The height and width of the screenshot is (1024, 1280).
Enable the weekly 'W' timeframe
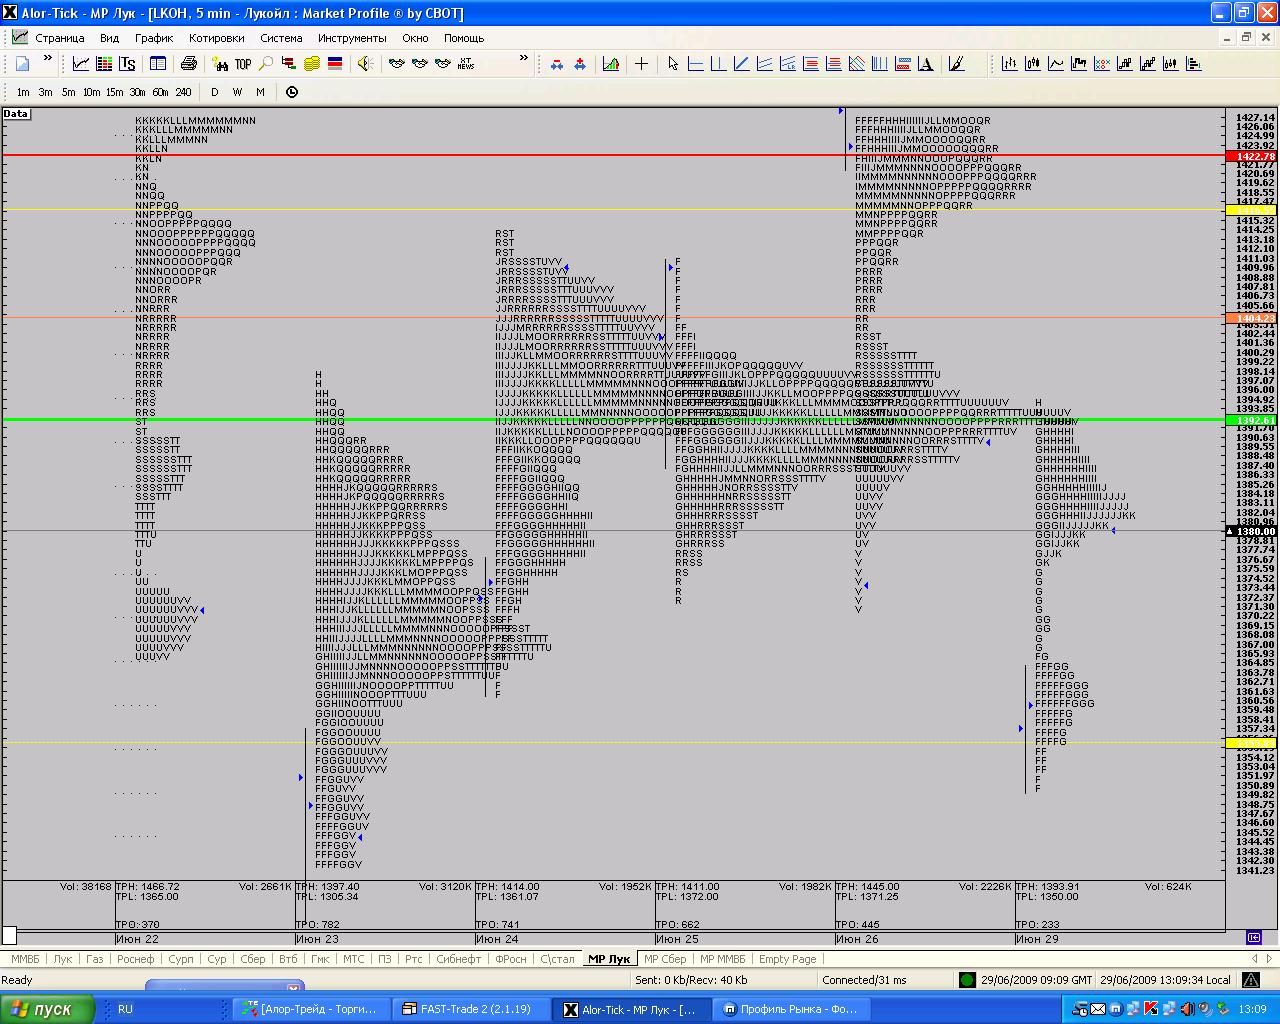pyautogui.click(x=237, y=92)
